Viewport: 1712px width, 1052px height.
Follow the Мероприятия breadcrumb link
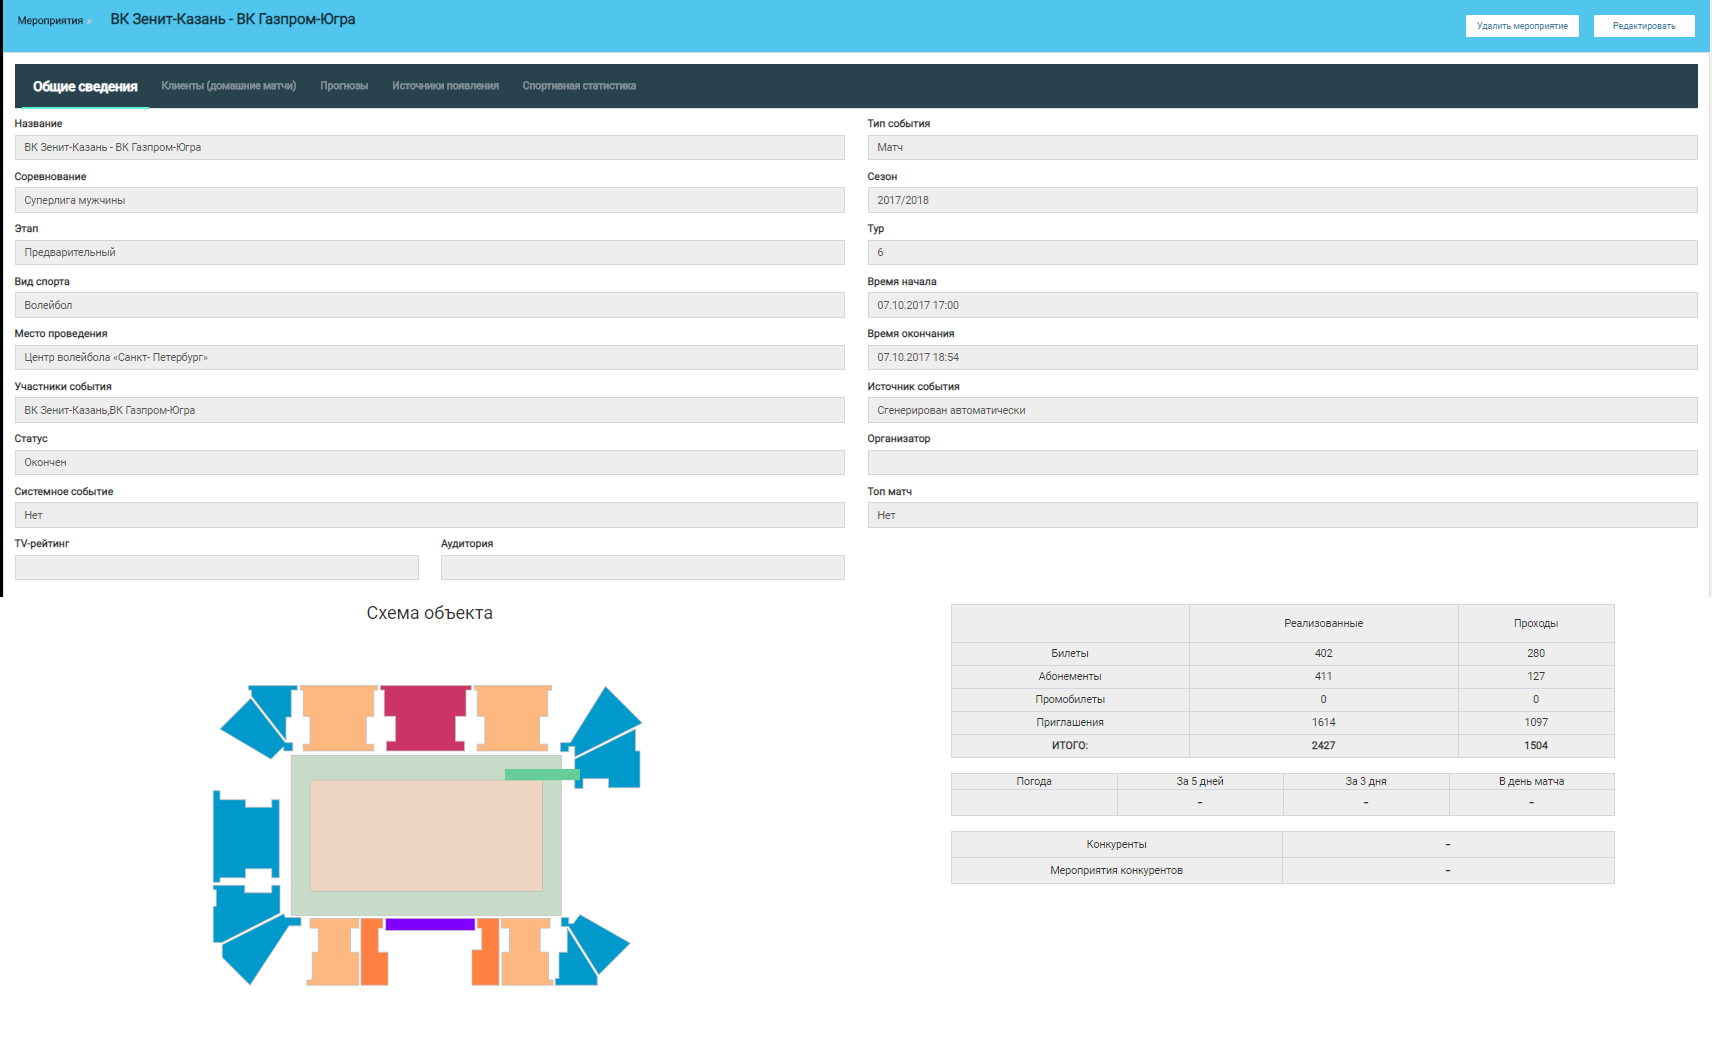[50, 21]
